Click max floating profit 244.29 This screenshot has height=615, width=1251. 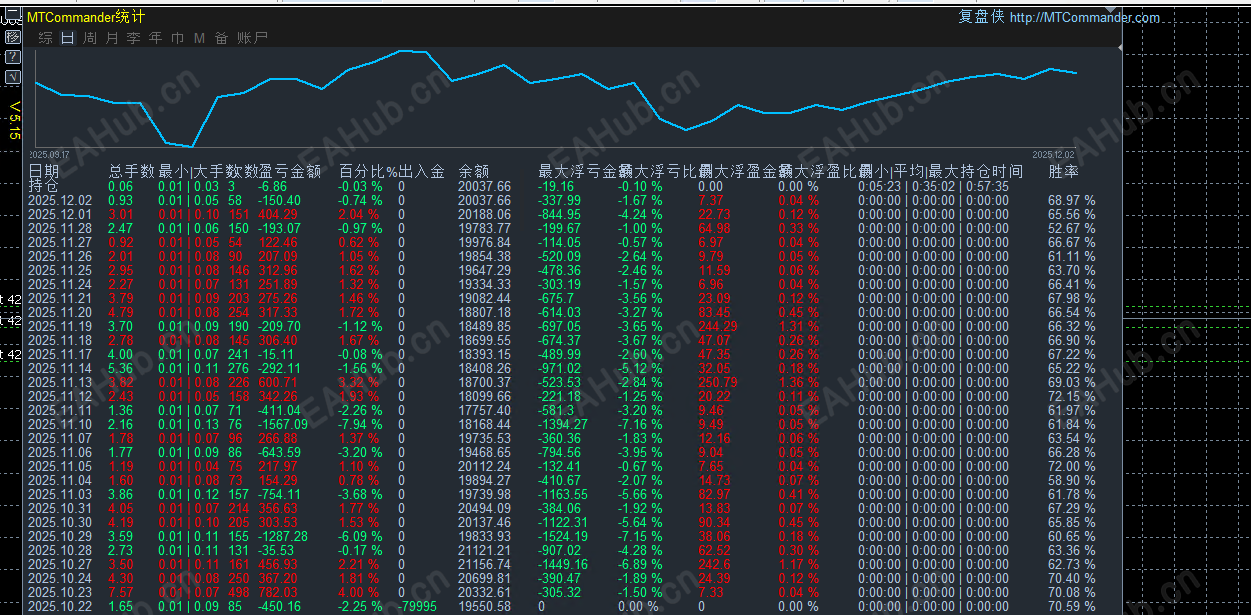pyautogui.click(x=718, y=327)
